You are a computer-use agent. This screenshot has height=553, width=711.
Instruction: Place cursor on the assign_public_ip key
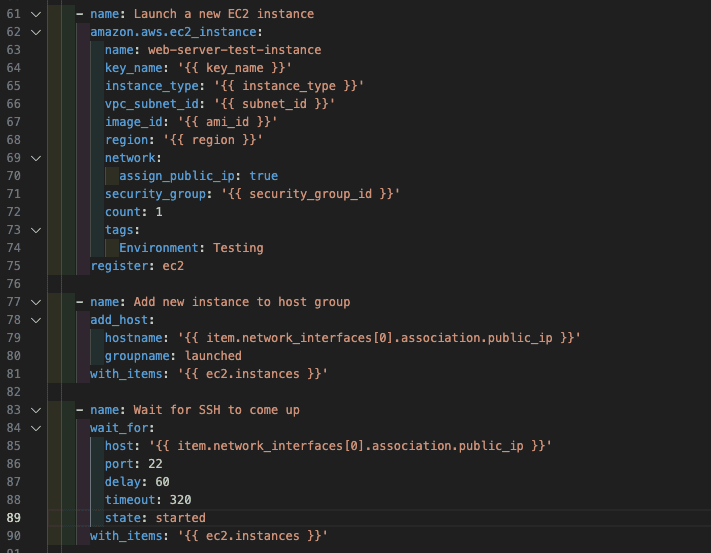coord(177,176)
